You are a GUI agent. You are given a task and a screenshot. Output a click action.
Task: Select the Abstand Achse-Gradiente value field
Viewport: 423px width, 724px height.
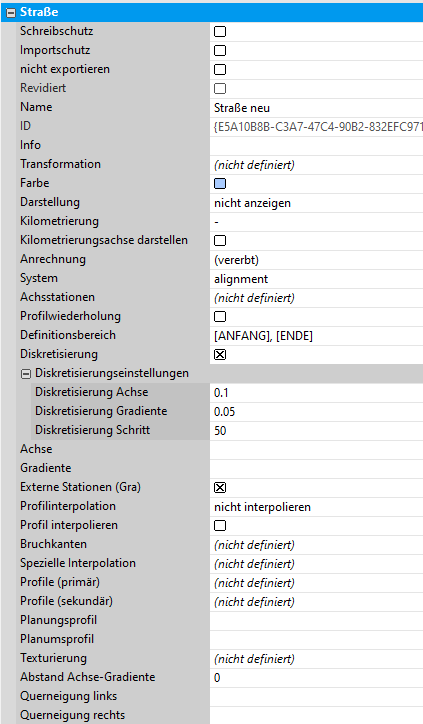click(316, 677)
